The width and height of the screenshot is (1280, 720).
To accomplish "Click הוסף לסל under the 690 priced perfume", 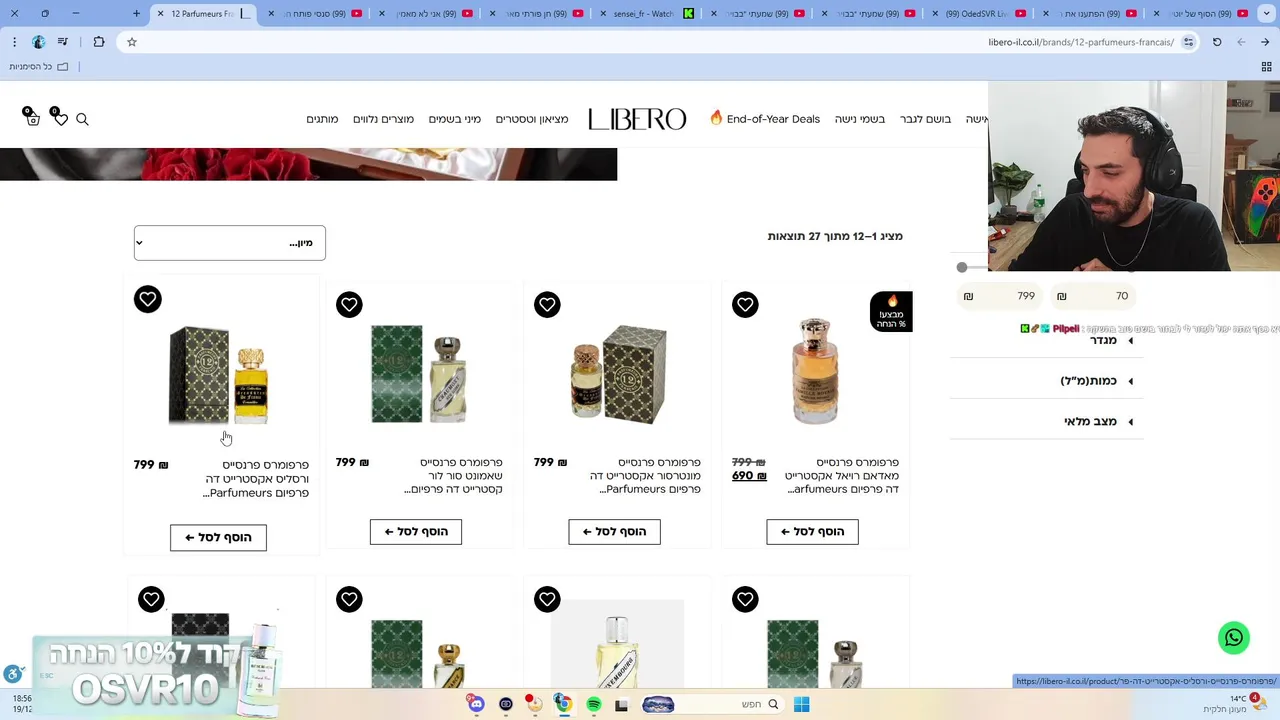I will [x=812, y=532].
